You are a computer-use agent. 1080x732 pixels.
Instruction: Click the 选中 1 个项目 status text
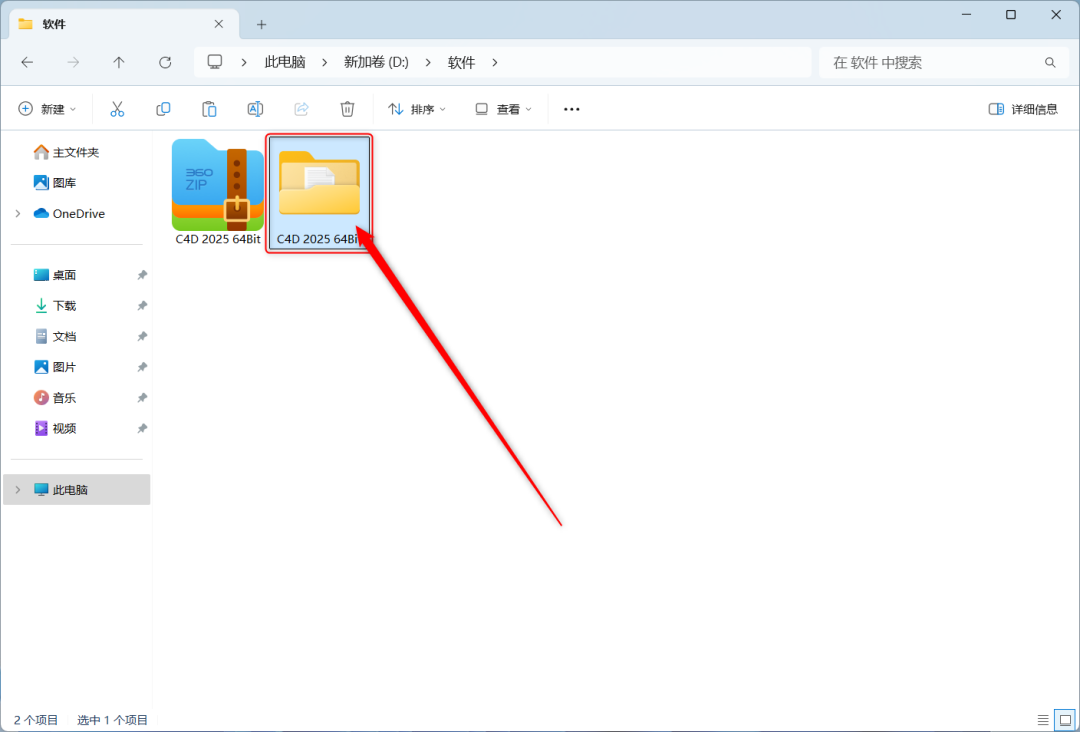click(112, 720)
